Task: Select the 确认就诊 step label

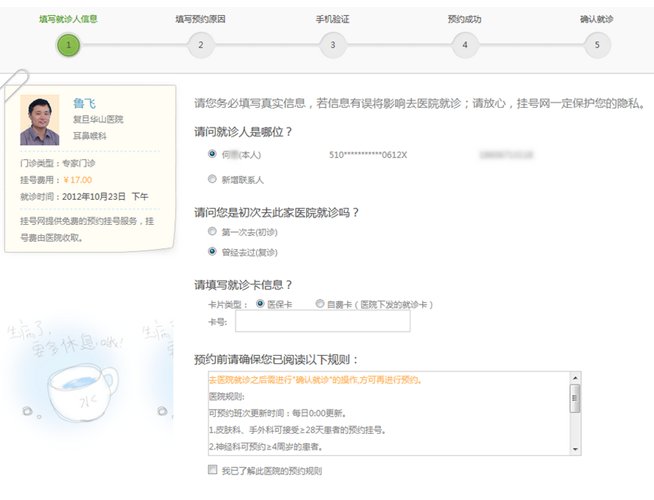Action: (x=597, y=19)
